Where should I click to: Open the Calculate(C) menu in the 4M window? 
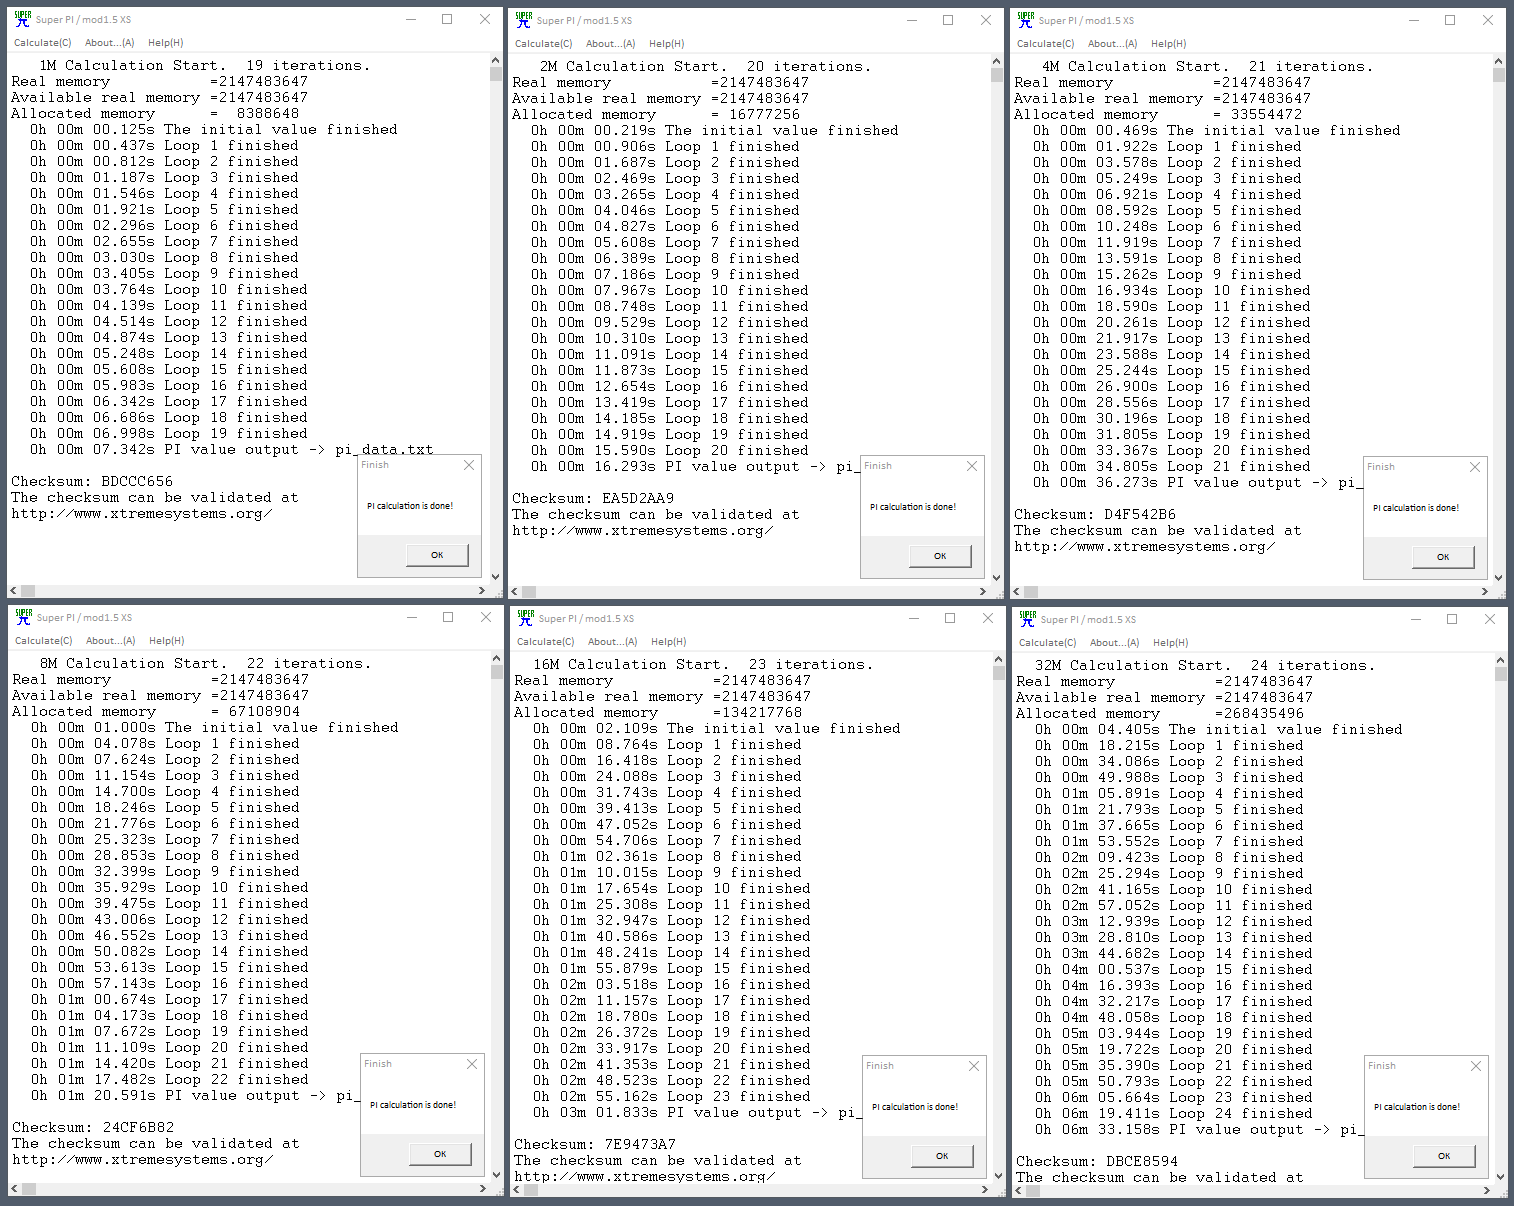tap(1046, 44)
